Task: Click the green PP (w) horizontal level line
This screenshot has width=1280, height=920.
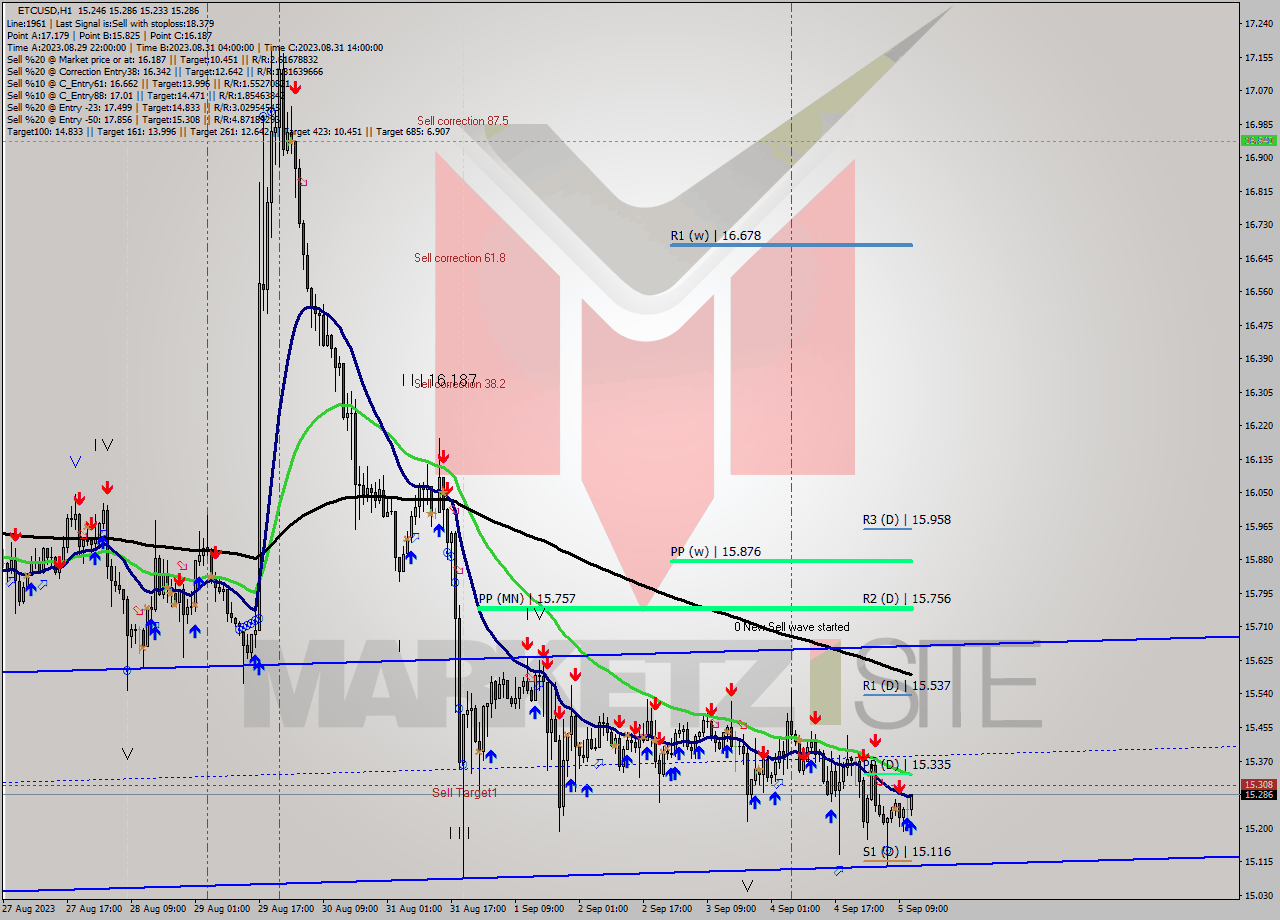Action: (791, 561)
